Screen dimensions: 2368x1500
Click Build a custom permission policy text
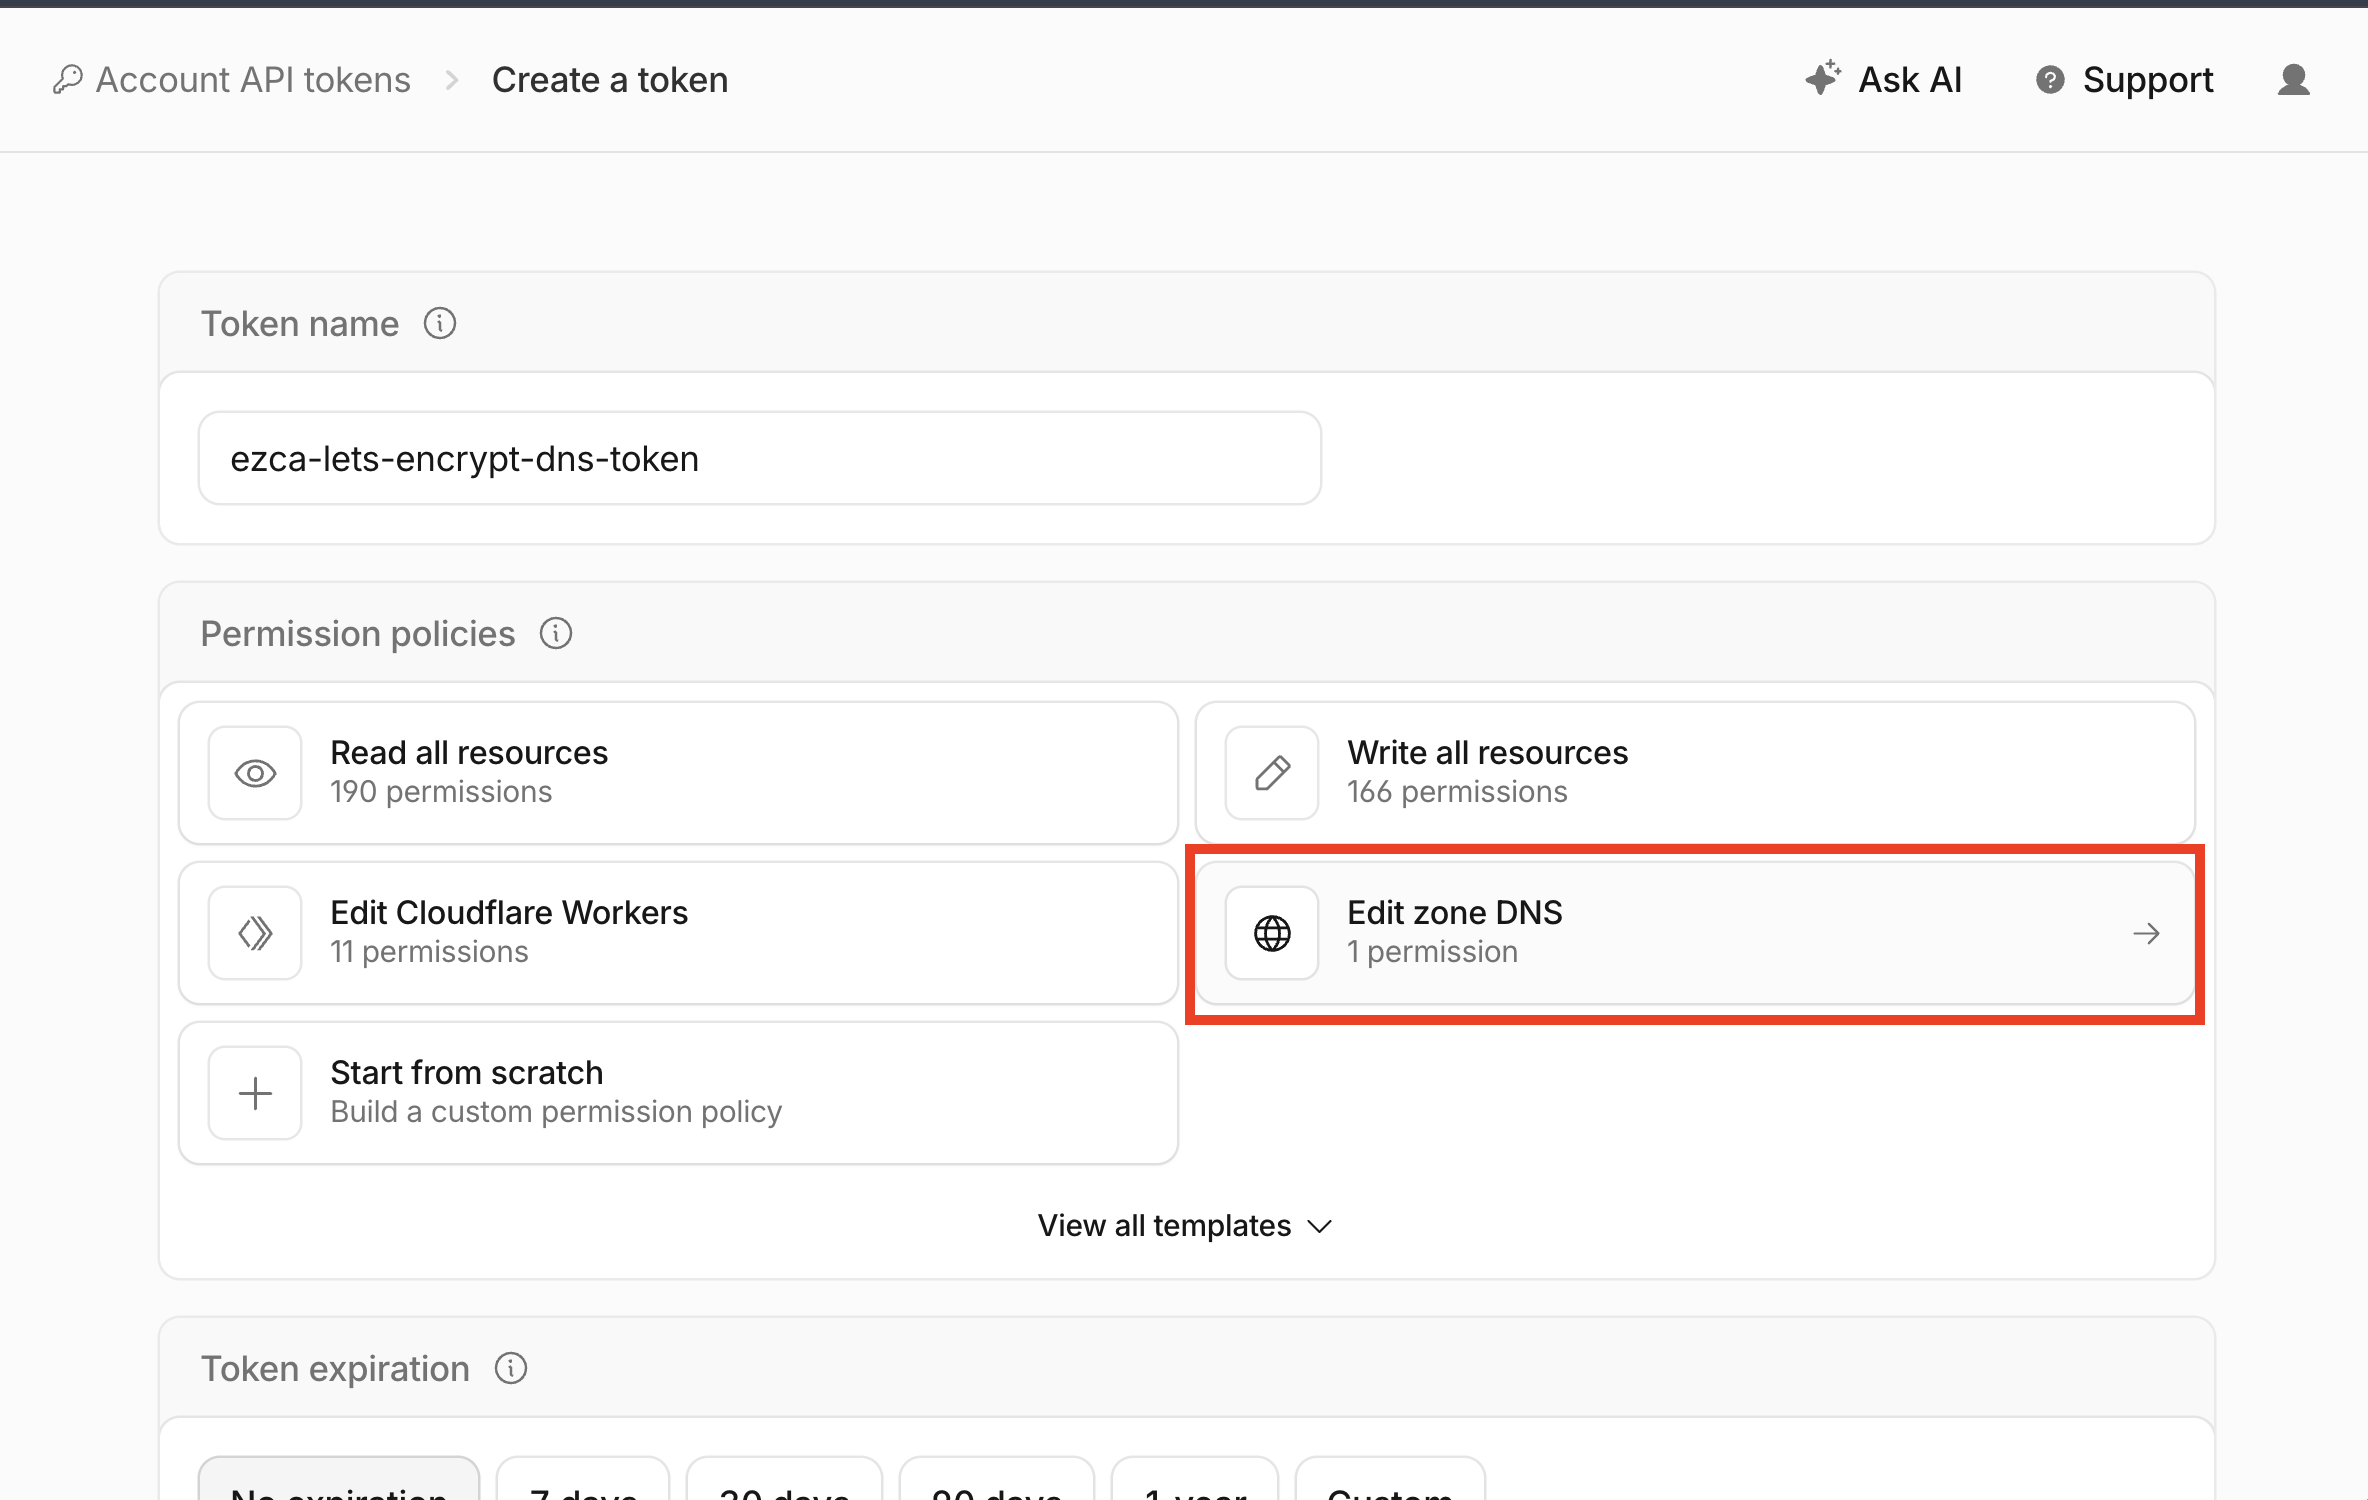(556, 1112)
